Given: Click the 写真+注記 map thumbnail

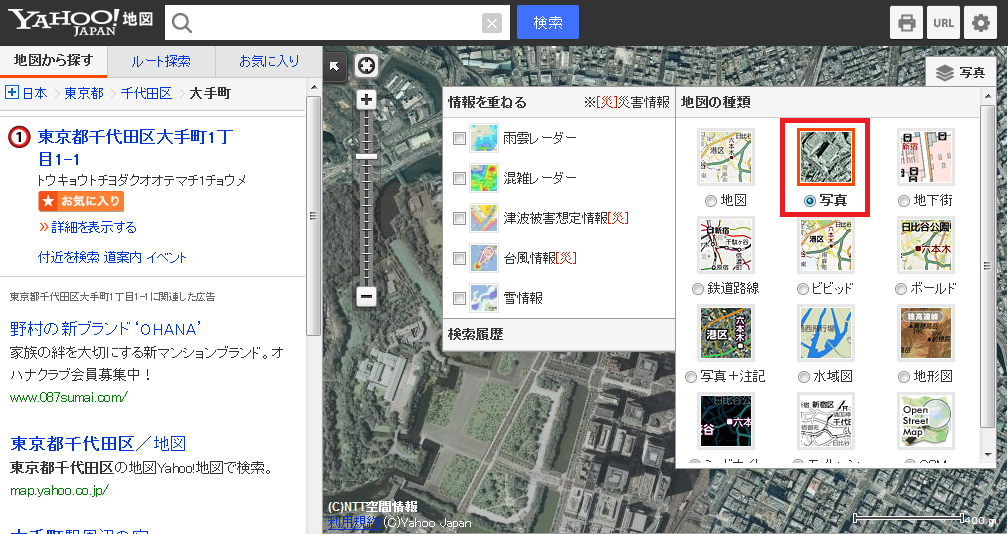Looking at the screenshot, I should coord(726,333).
